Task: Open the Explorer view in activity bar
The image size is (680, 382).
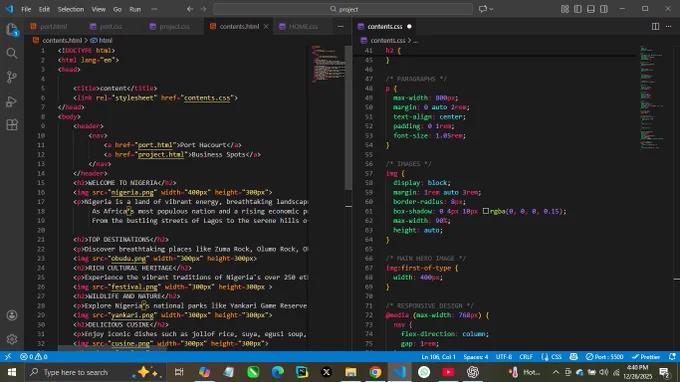Action: (12, 29)
